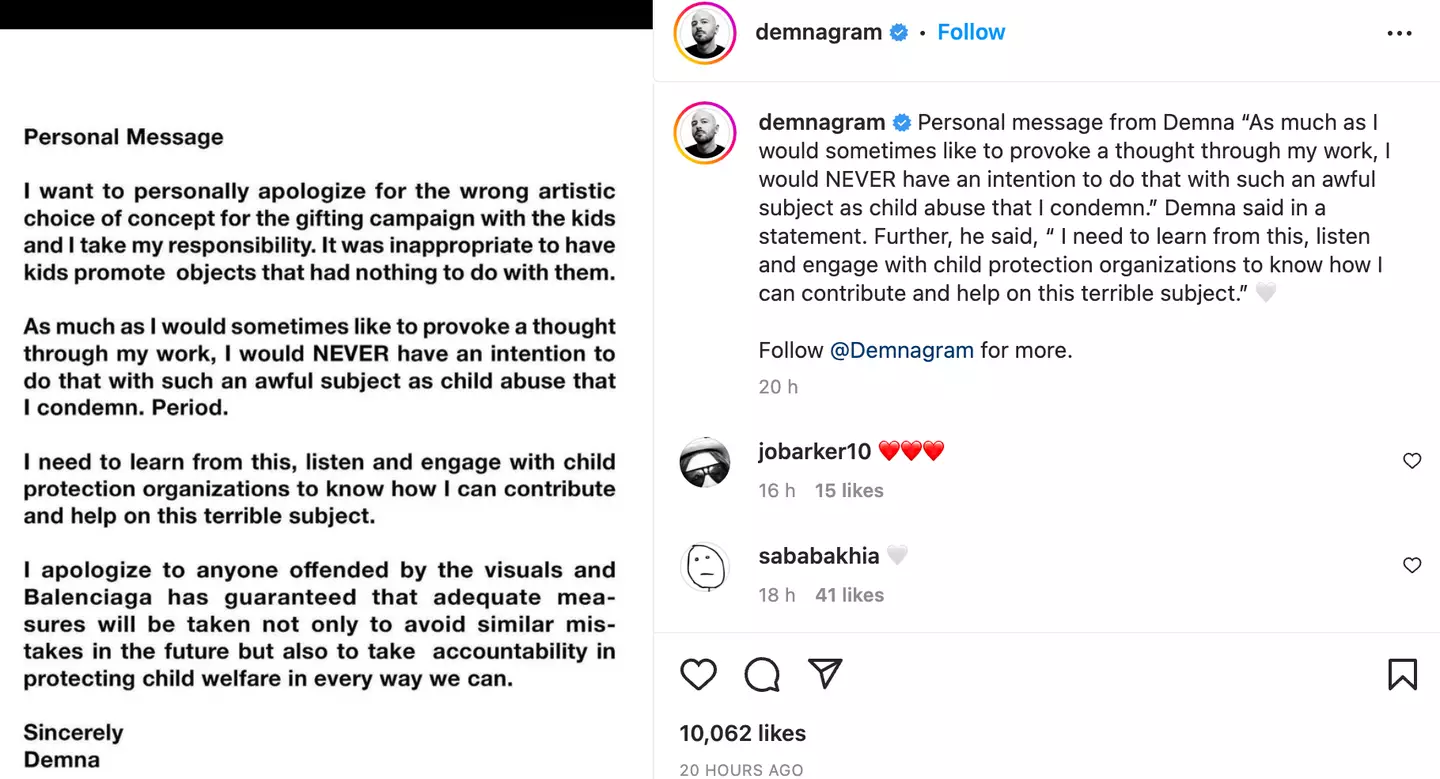
Task: Open the @Demnagram mention link
Action: (x=903, y=350)
